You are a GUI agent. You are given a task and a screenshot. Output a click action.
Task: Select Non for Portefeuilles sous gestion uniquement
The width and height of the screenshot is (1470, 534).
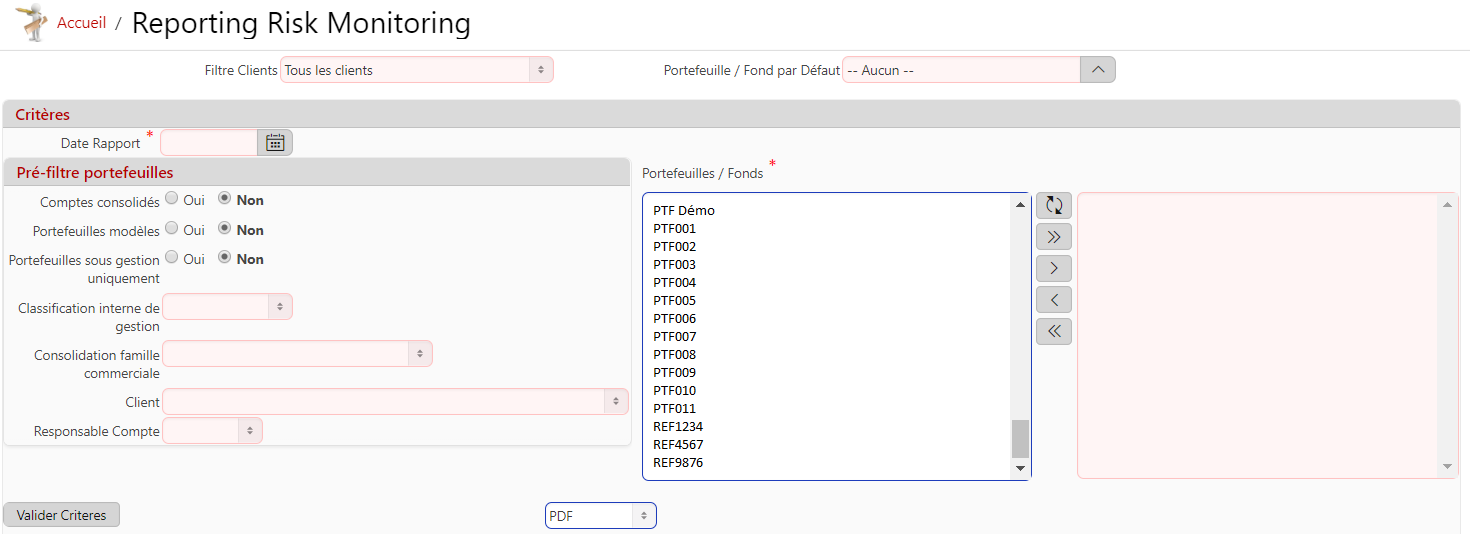coord(225,258)
